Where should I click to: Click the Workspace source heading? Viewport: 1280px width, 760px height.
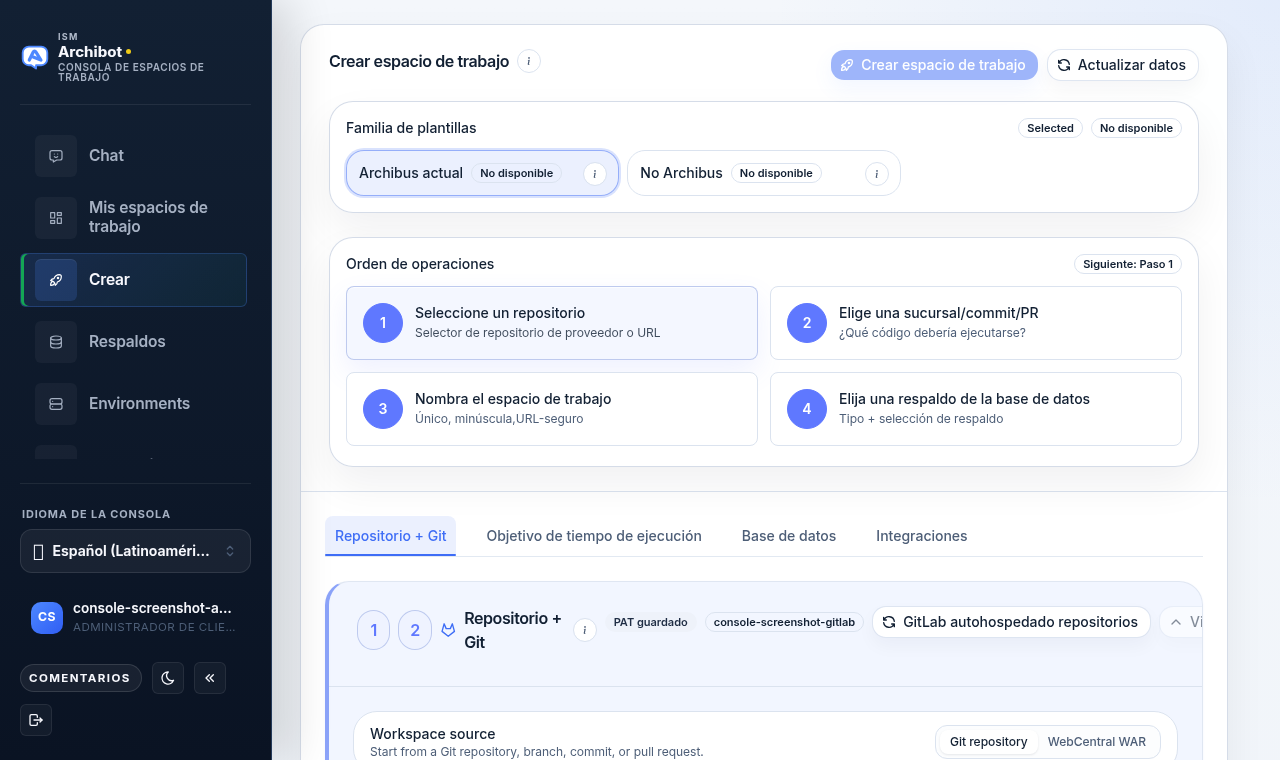(432, 734)
